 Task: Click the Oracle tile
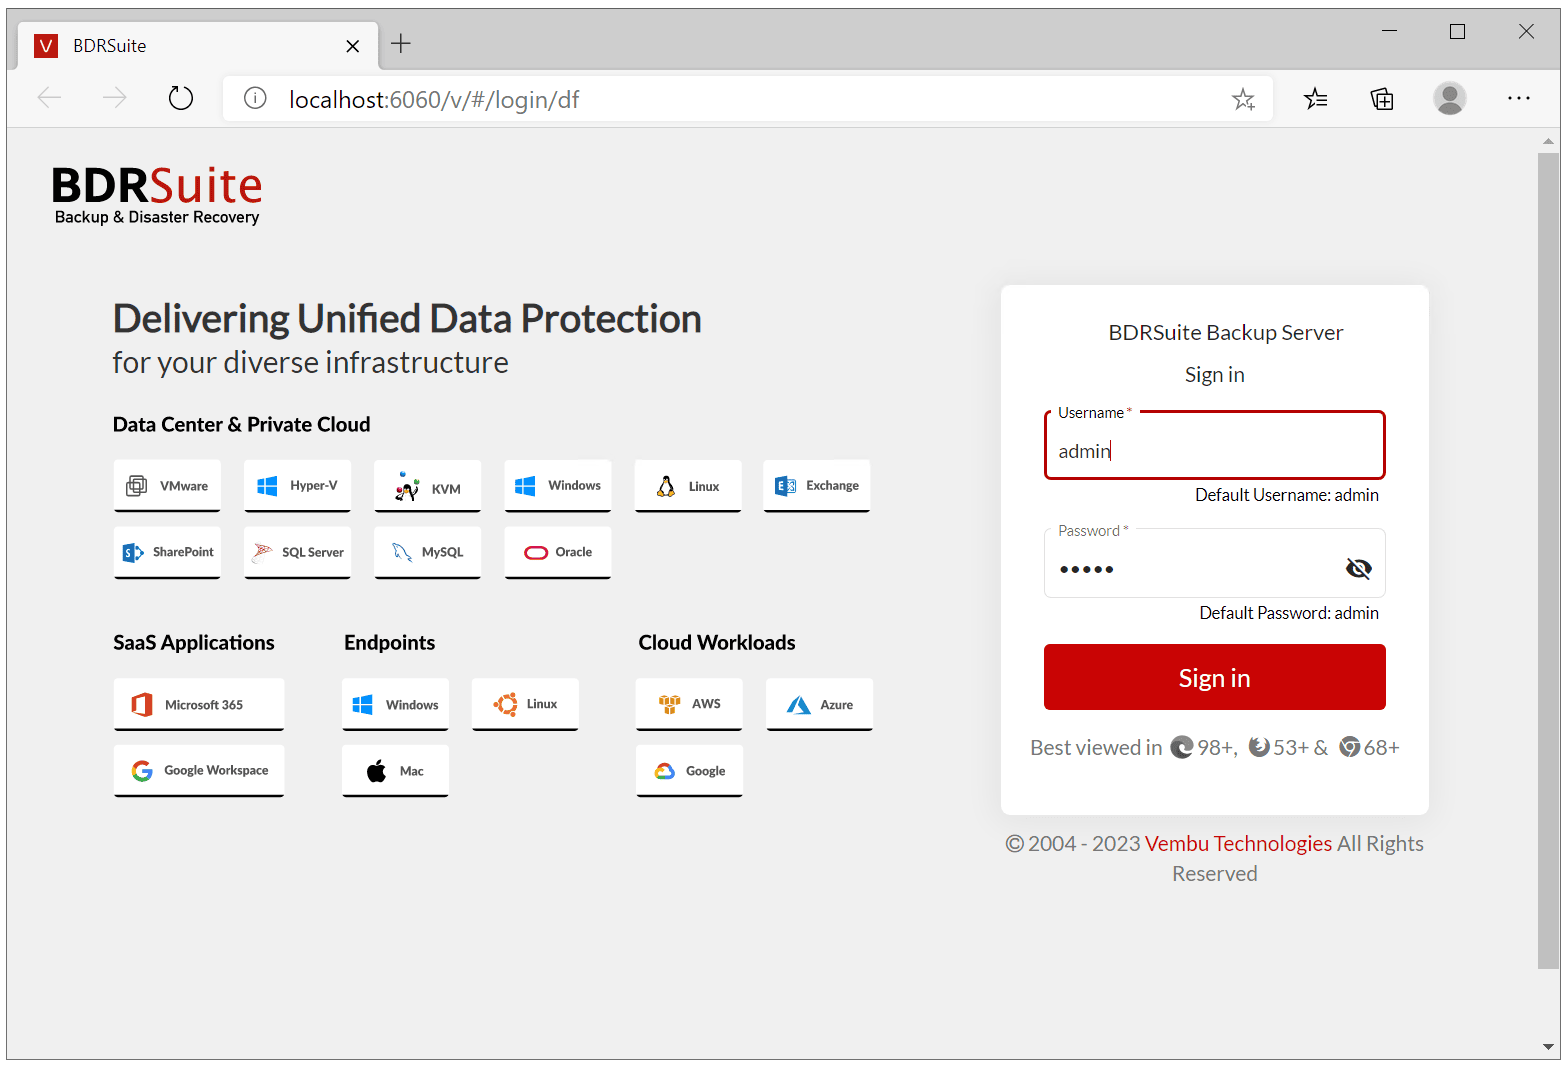tap(558, 552)
